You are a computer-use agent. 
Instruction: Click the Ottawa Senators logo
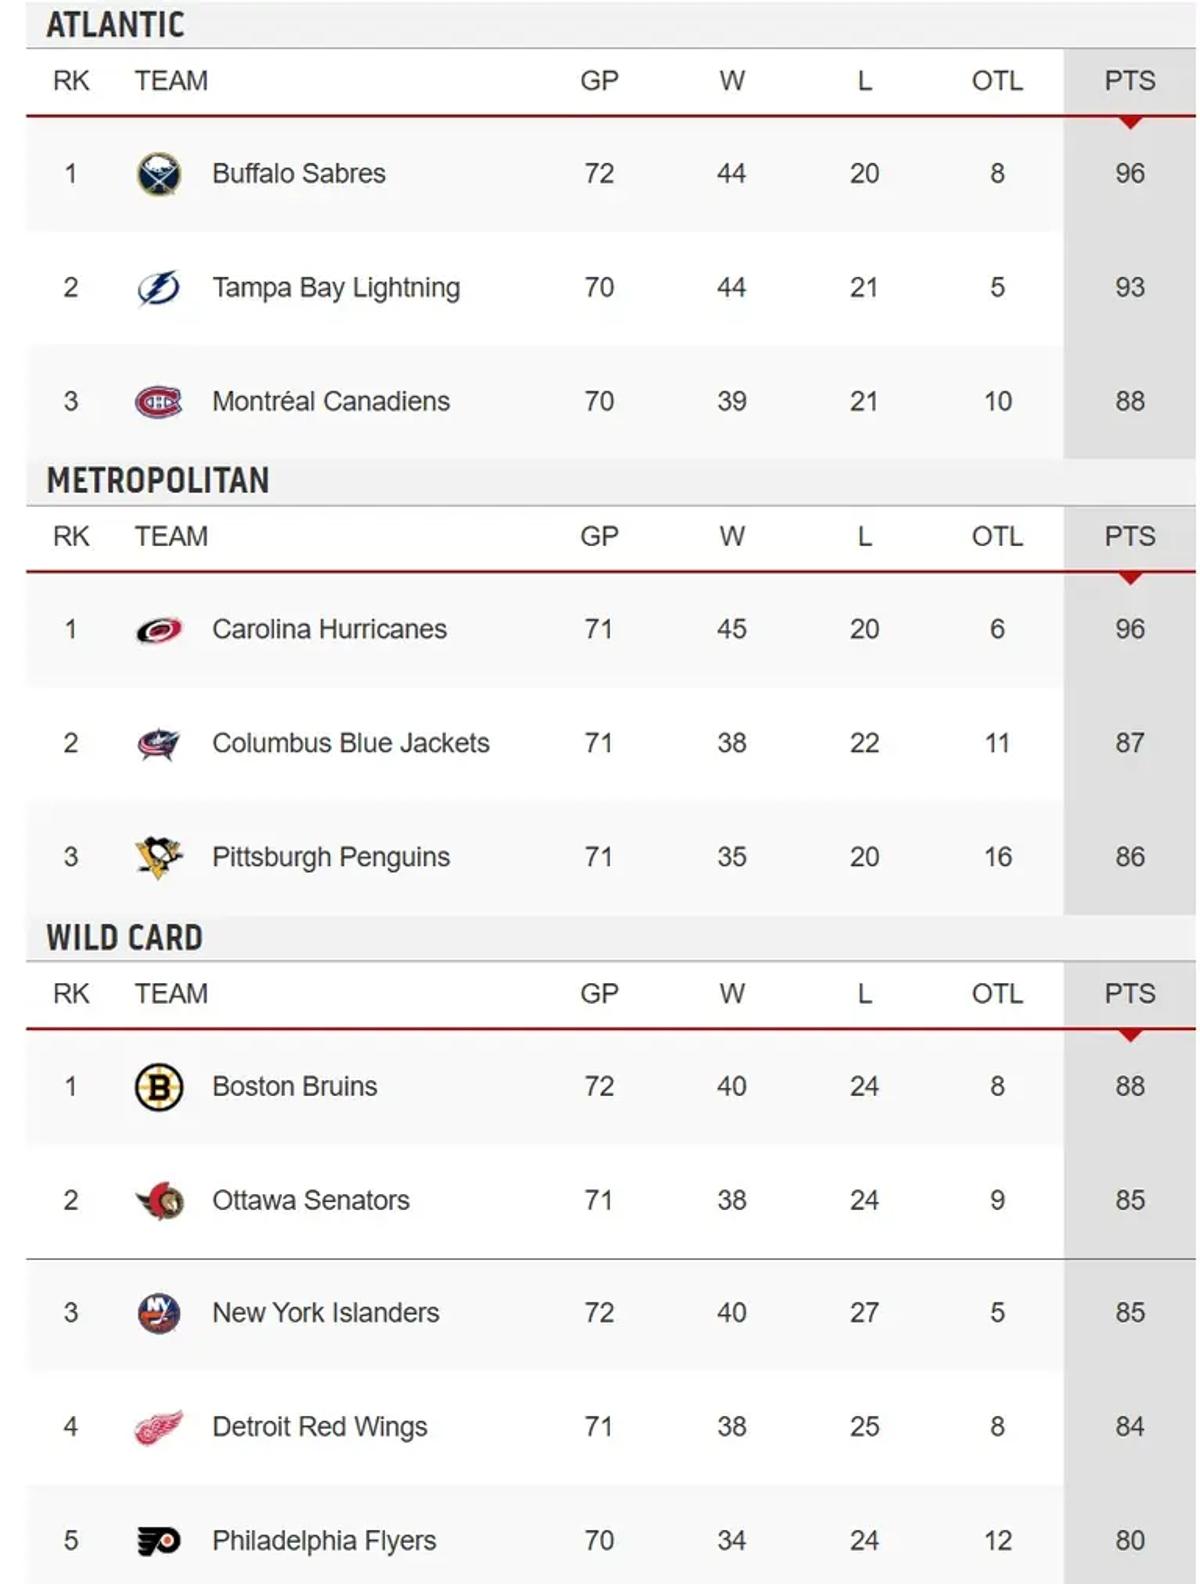tap(158, 1200)
